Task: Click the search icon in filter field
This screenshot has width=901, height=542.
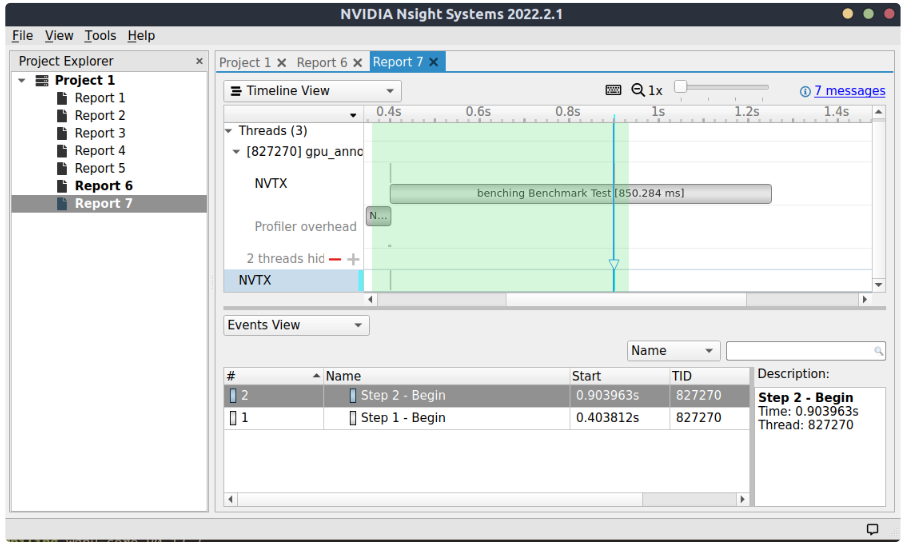Action: [x=879, y=351]
